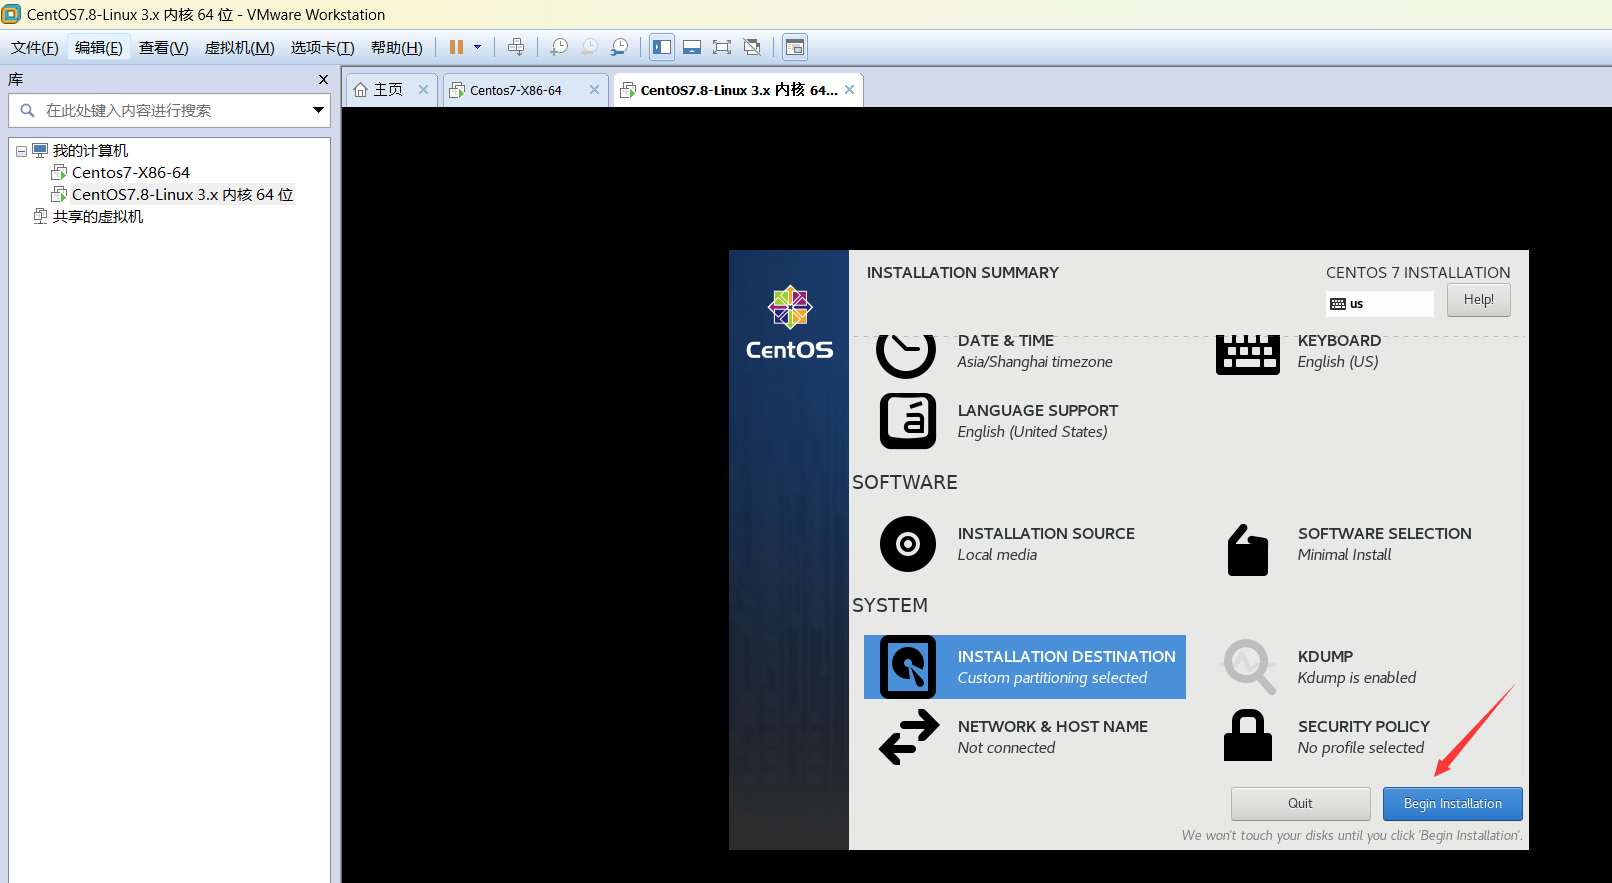Click the console view toolbar icon

(795, 47)
